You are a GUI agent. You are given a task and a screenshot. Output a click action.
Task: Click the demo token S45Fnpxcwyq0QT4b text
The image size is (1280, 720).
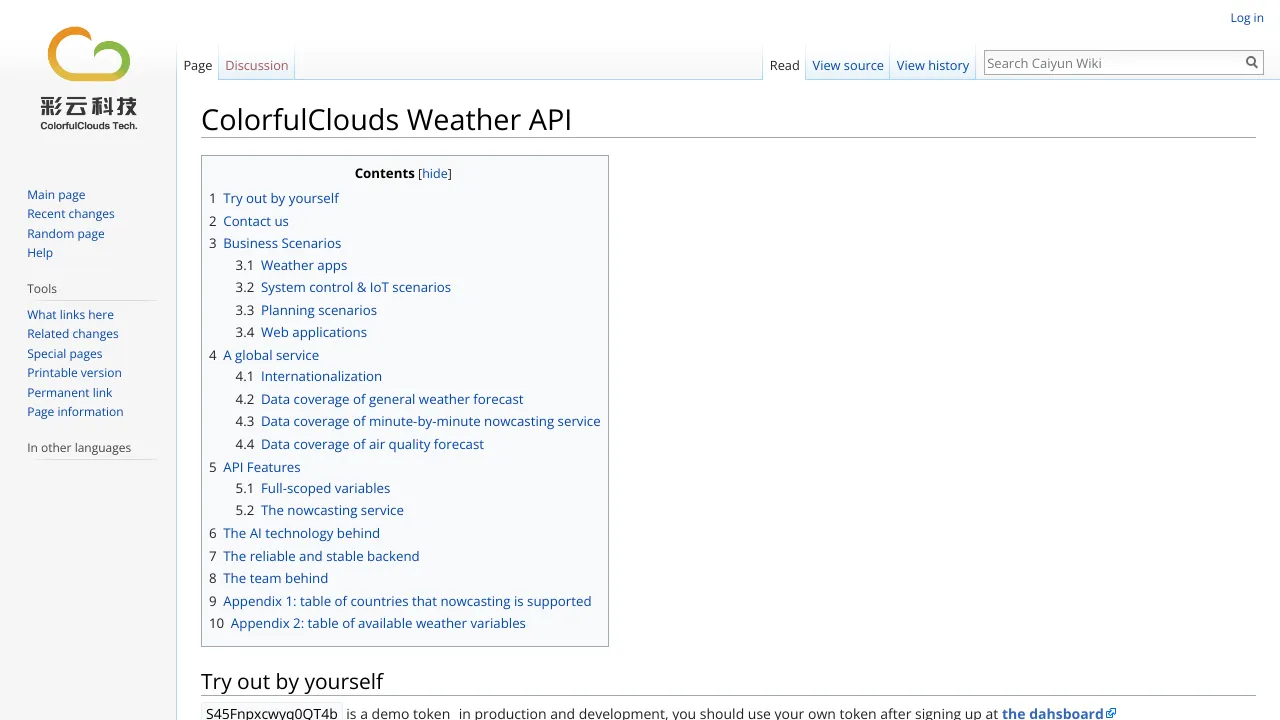click(272, 713)
